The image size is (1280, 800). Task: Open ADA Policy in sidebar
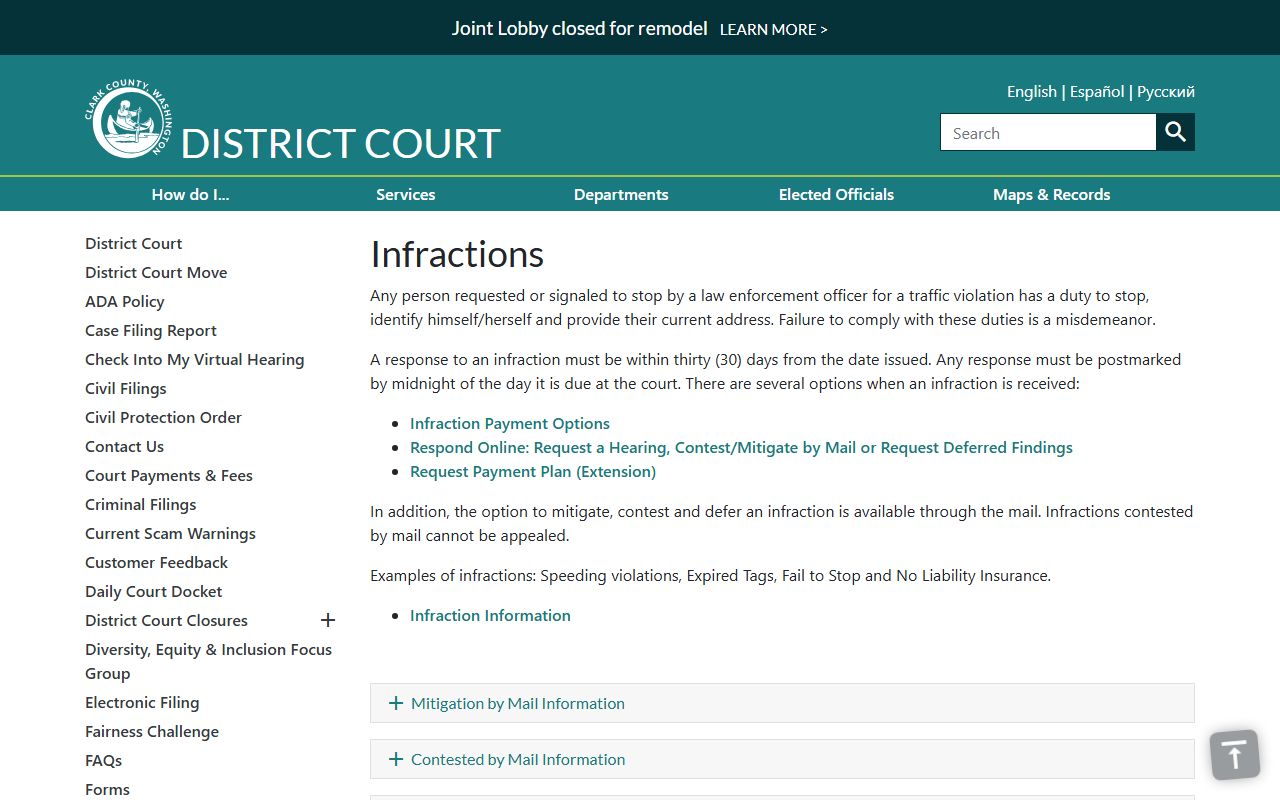coord(125,301)
